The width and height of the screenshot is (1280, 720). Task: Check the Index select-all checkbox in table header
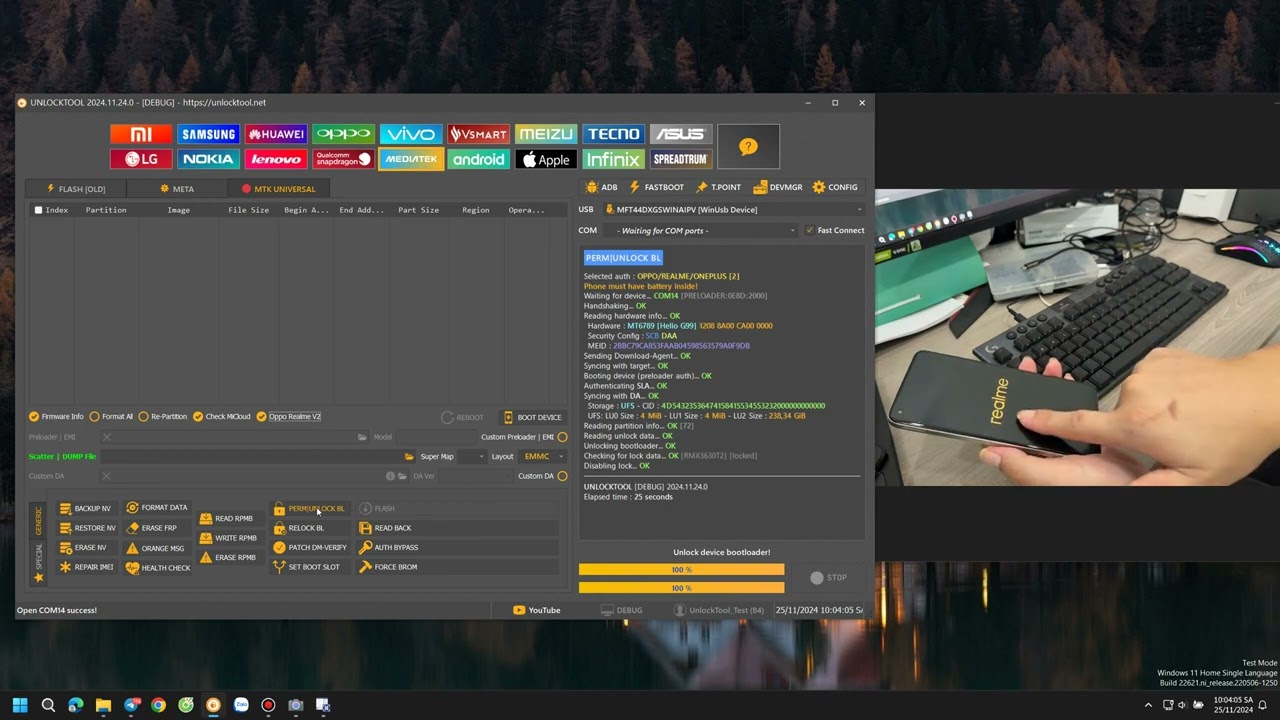point(38,210)
